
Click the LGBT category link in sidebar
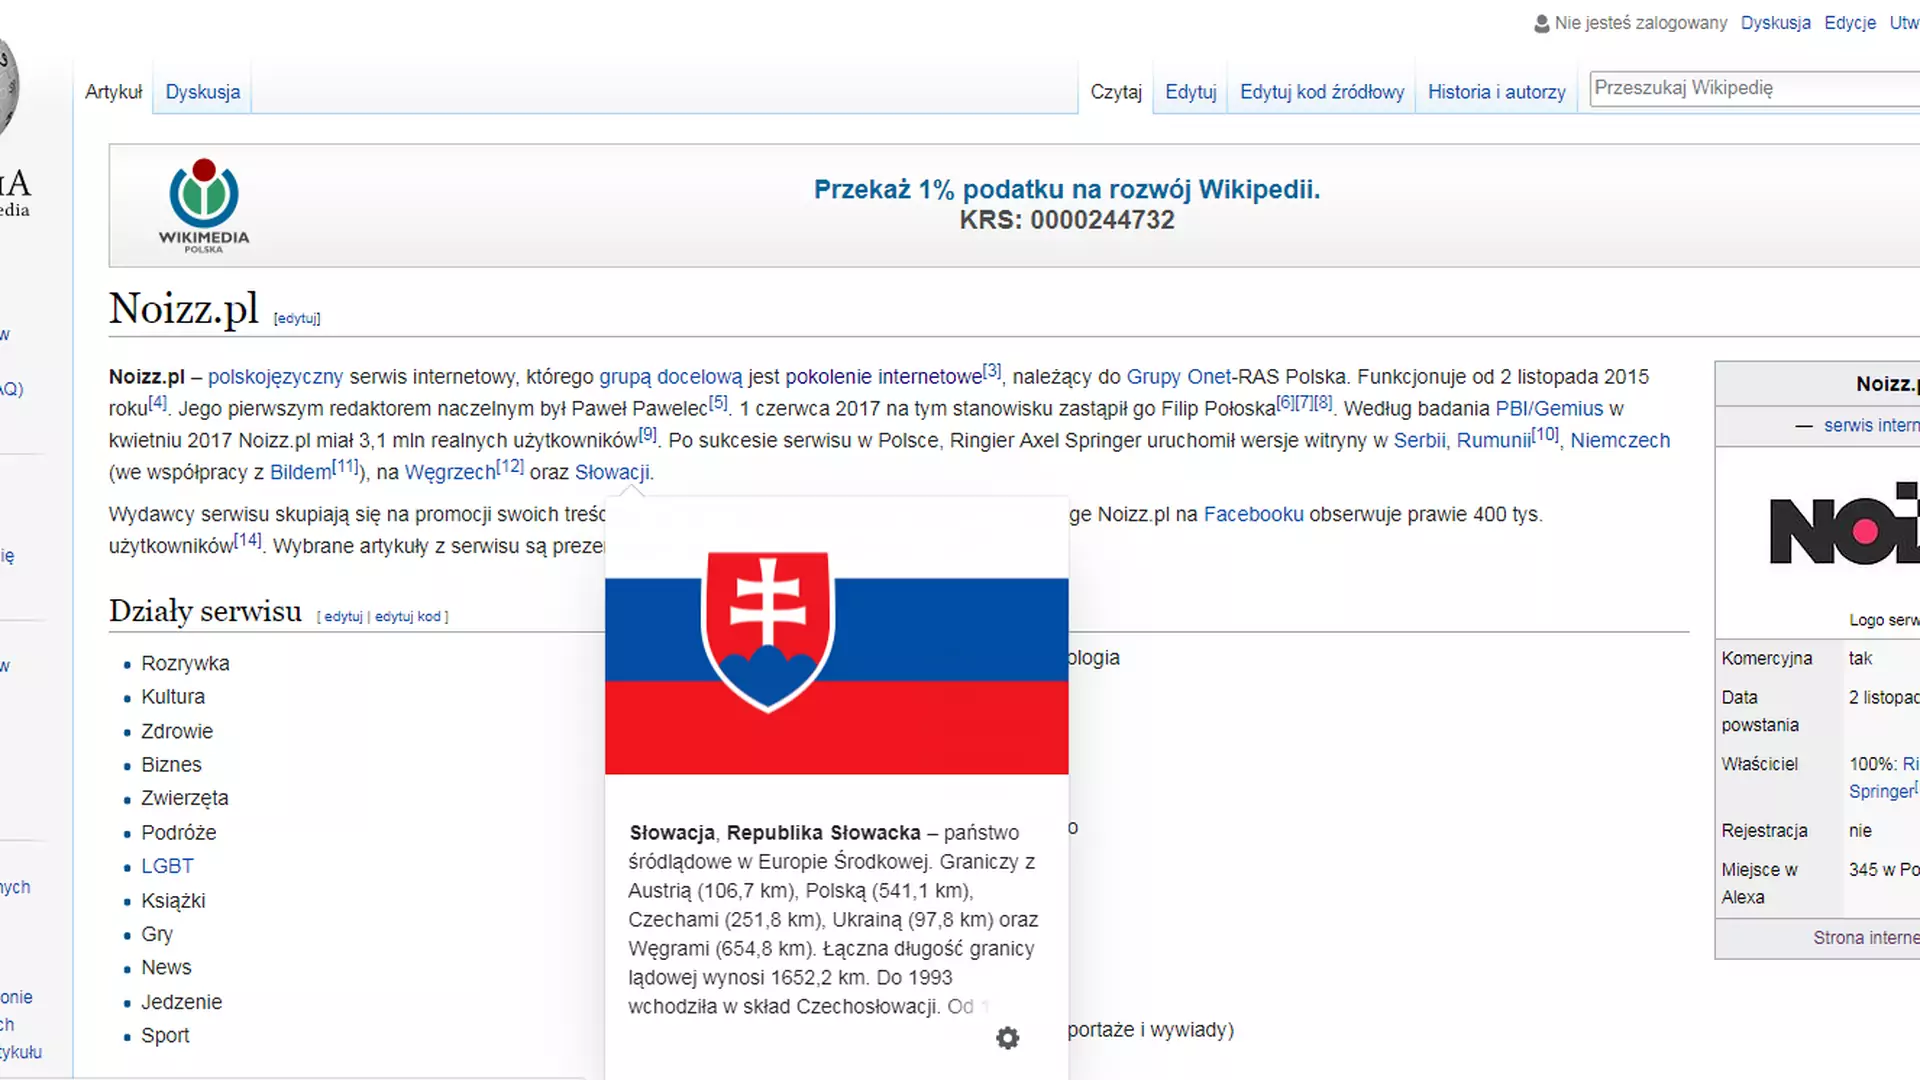pyautogui.click(x=166, y=865)
